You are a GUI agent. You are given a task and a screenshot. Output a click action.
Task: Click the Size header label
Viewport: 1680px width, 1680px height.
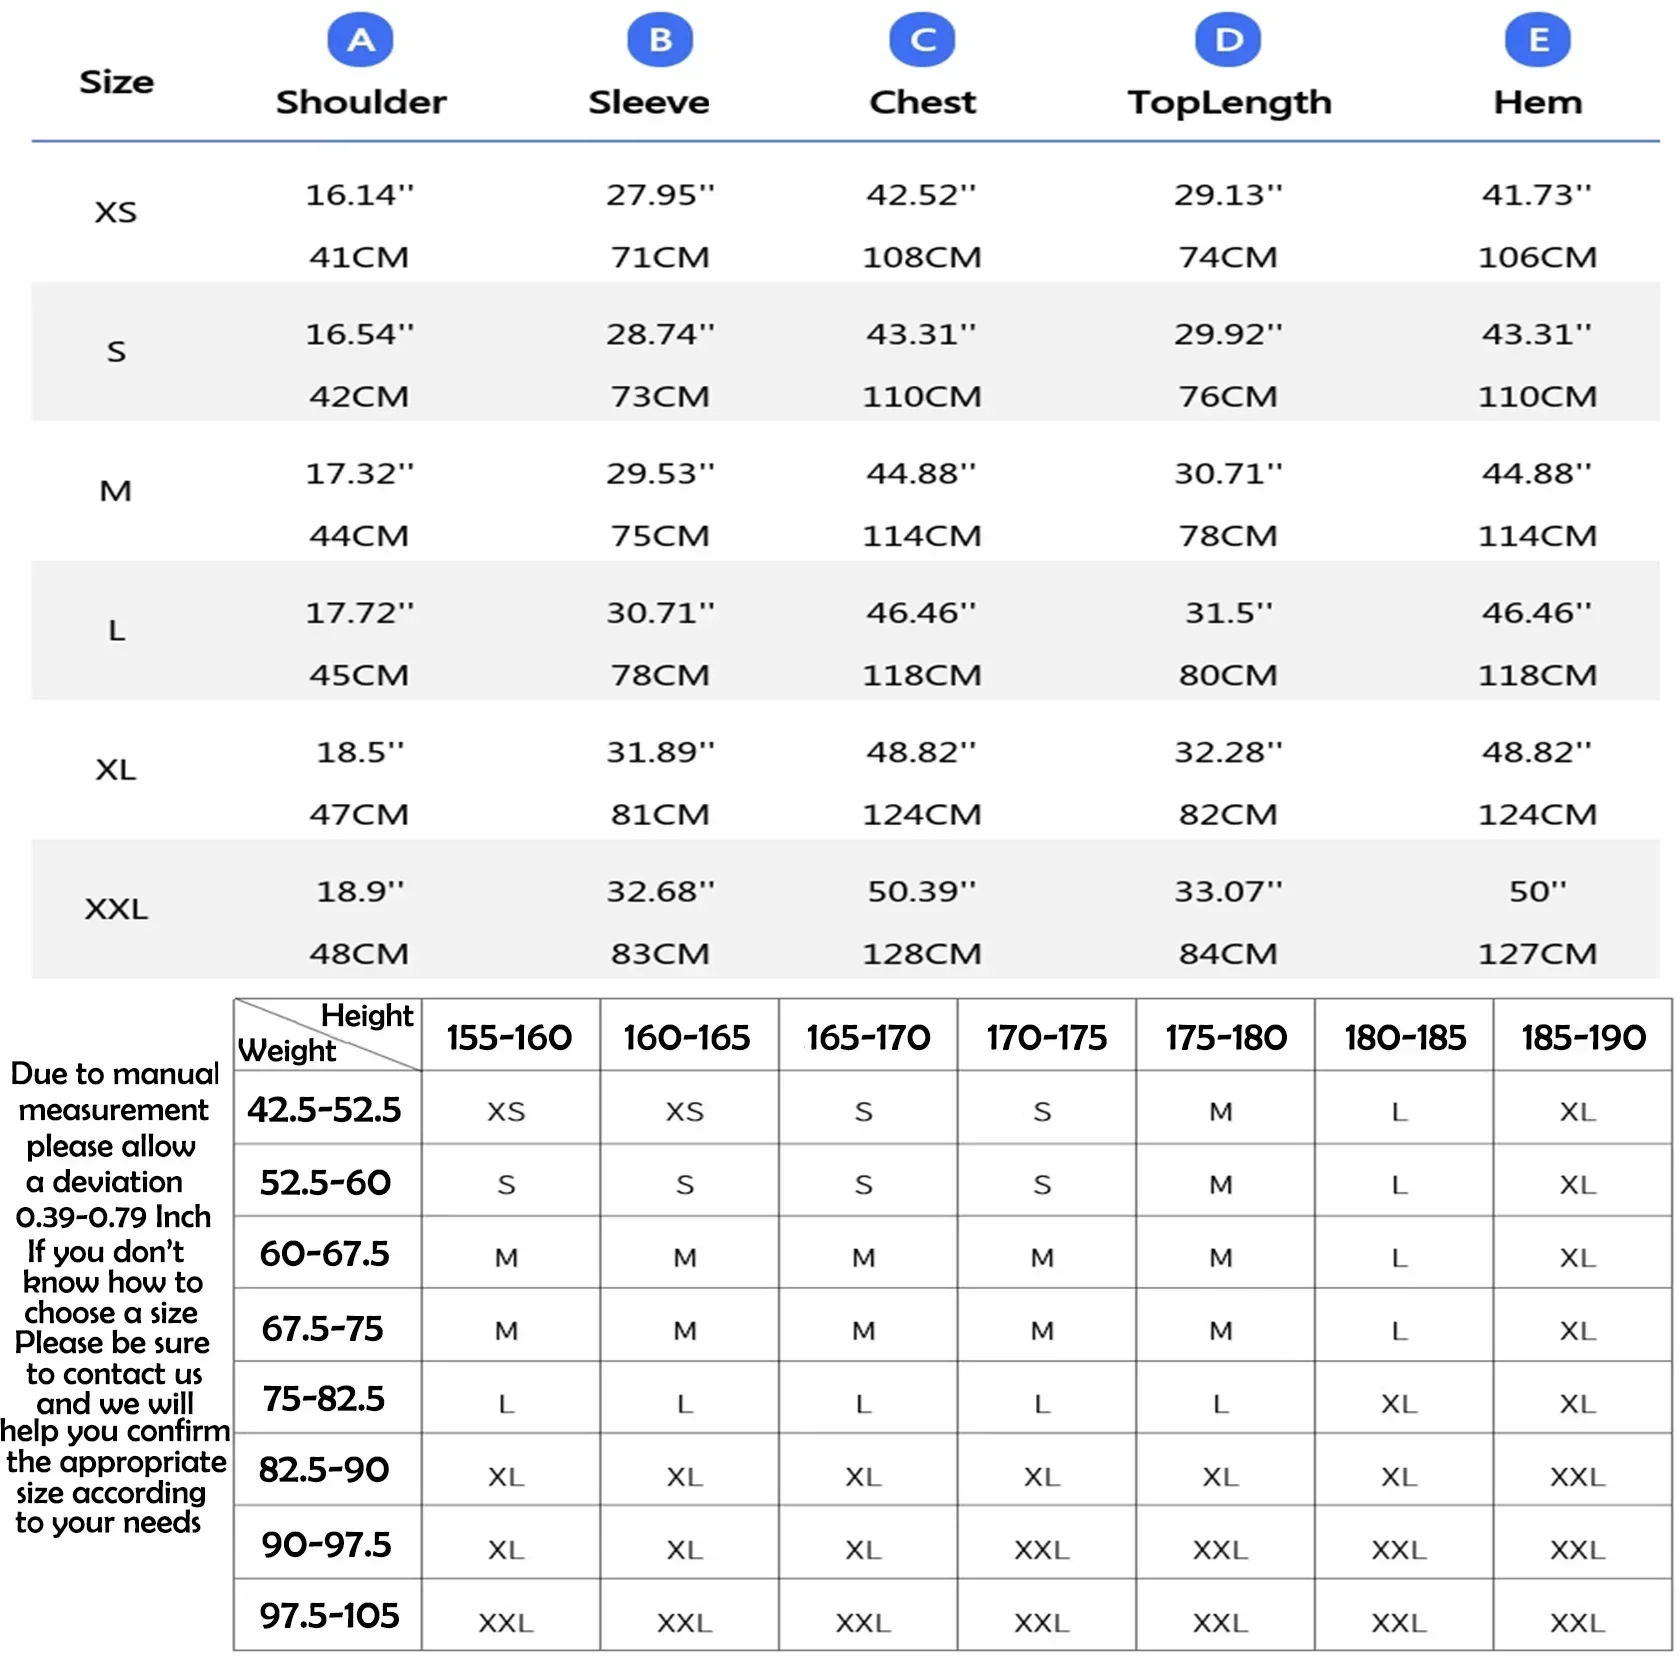click(117, 82)
